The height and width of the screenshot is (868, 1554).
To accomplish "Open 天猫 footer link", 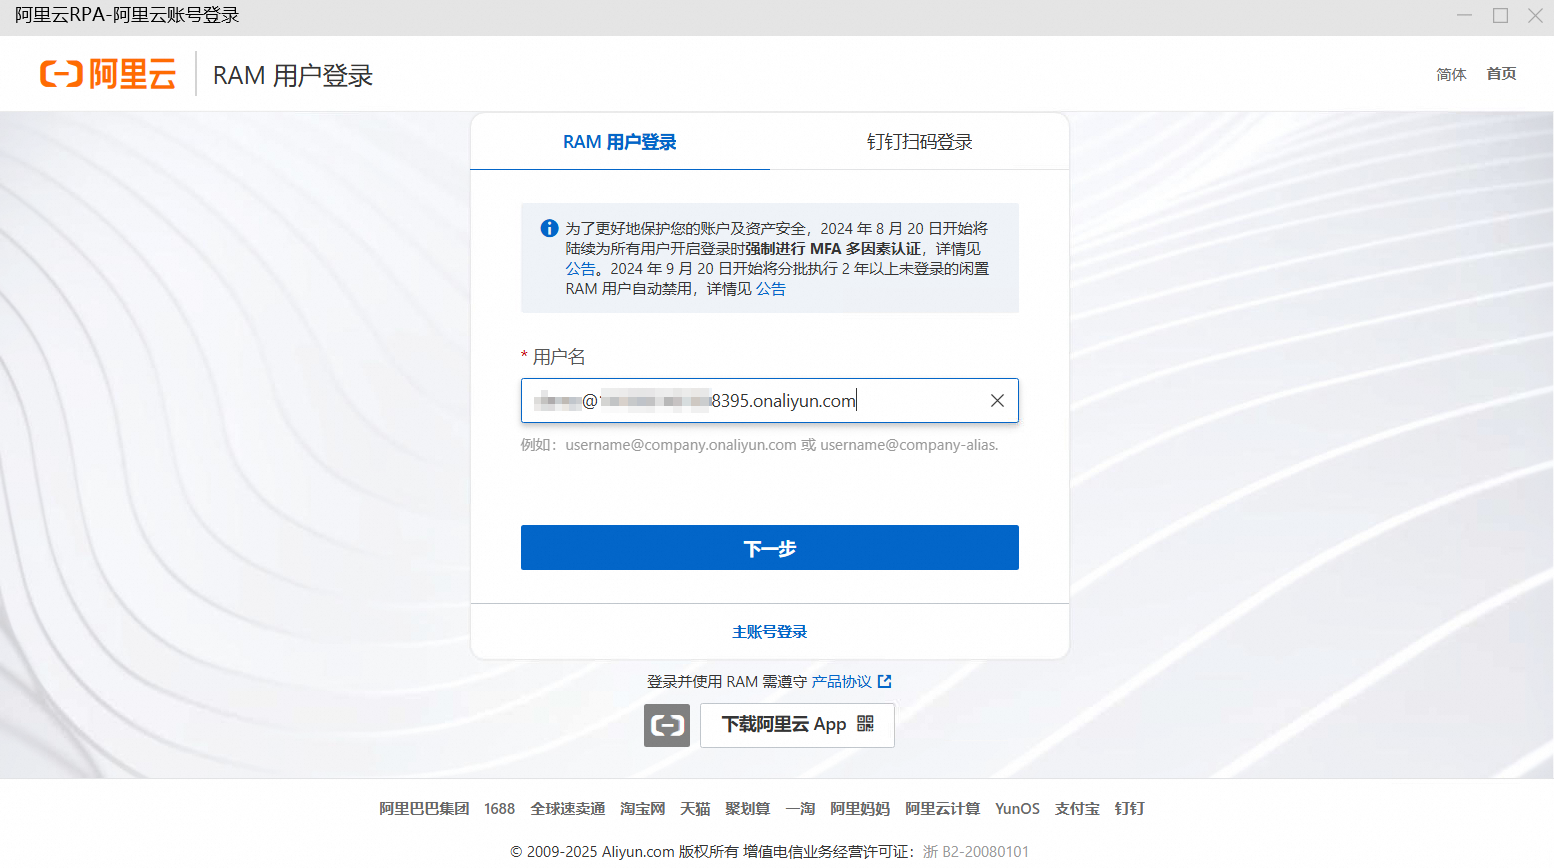I will click(x=695, y=808).
